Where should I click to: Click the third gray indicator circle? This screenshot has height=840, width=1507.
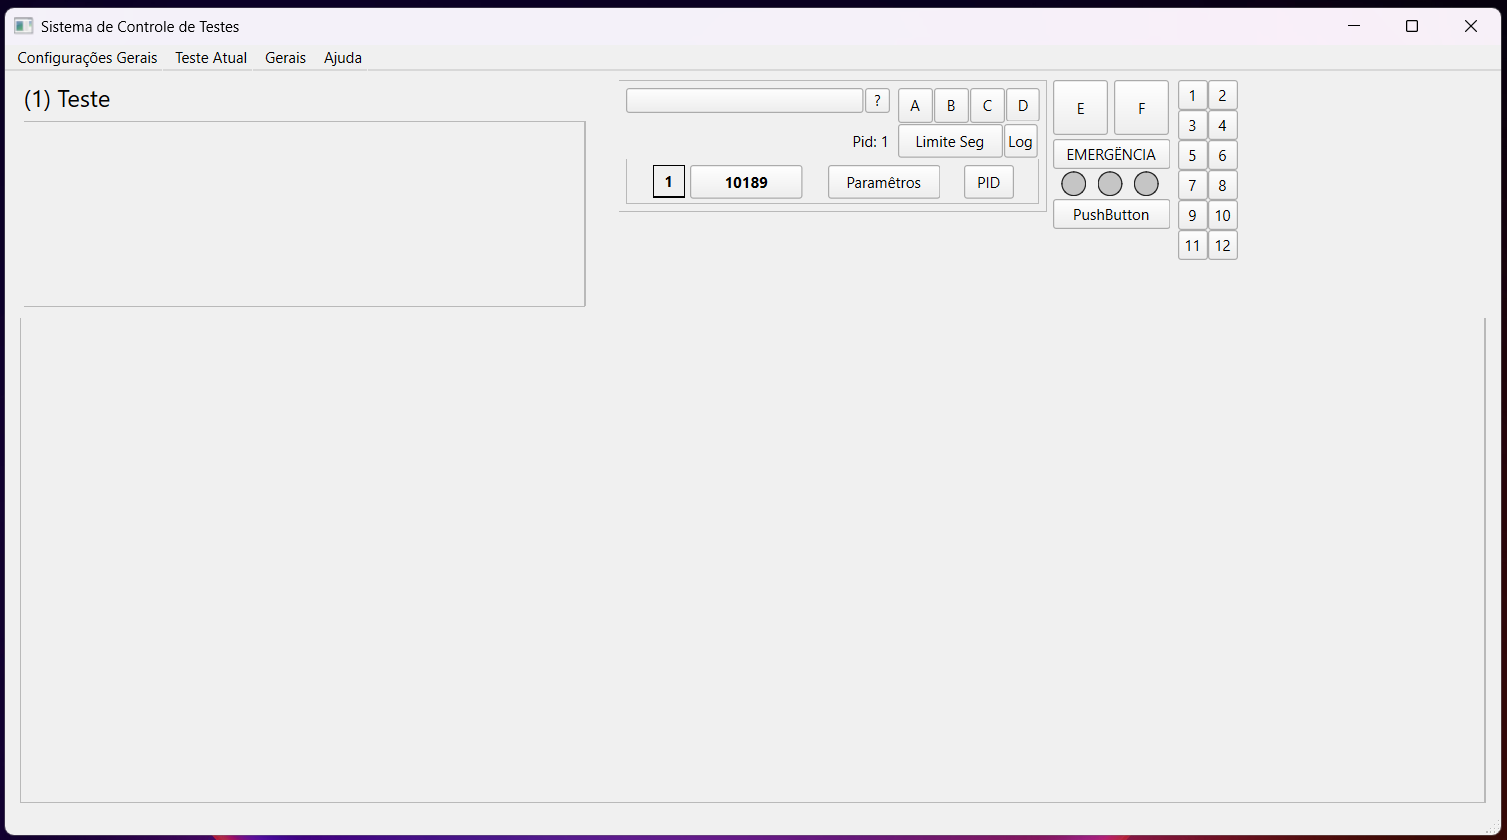point(1146,184)
